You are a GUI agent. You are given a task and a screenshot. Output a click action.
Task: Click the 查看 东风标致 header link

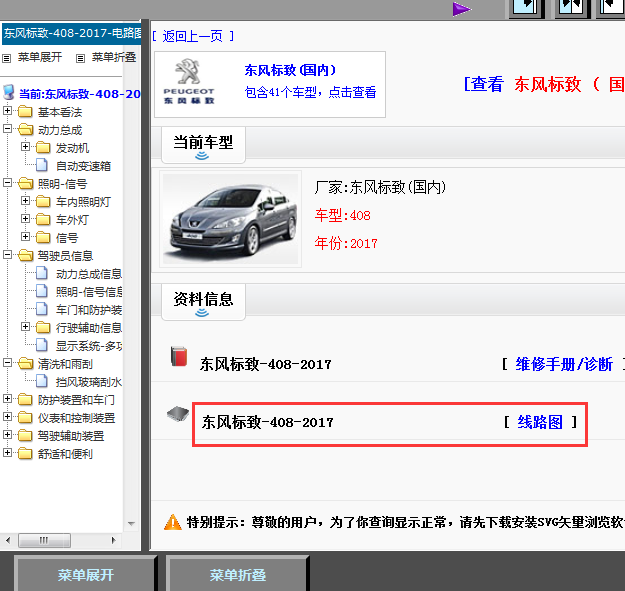pyautogui.click(x=544, y=84)
